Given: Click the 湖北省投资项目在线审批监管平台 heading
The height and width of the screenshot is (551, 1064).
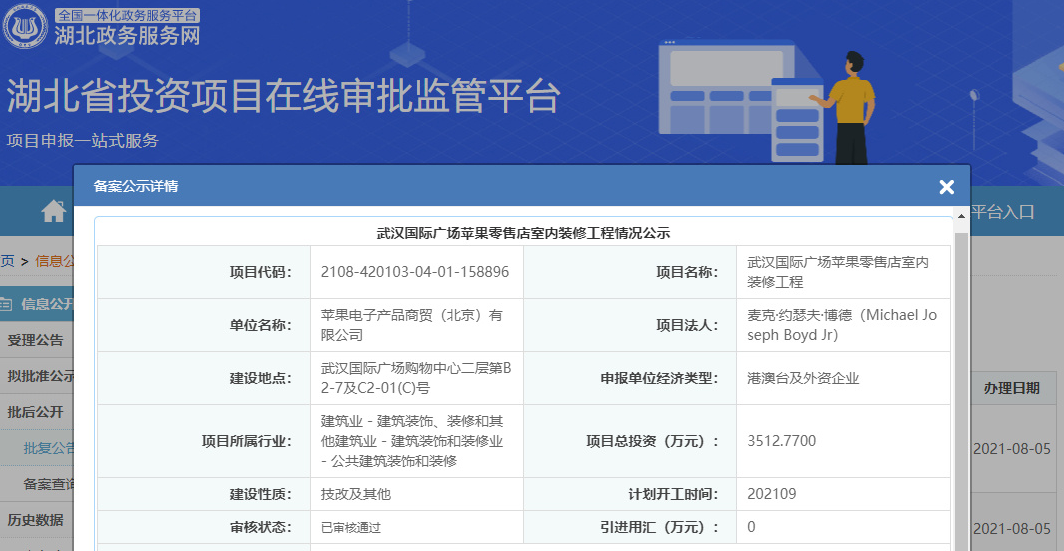Looking at the screenshot, I should (x=283, y=97).
